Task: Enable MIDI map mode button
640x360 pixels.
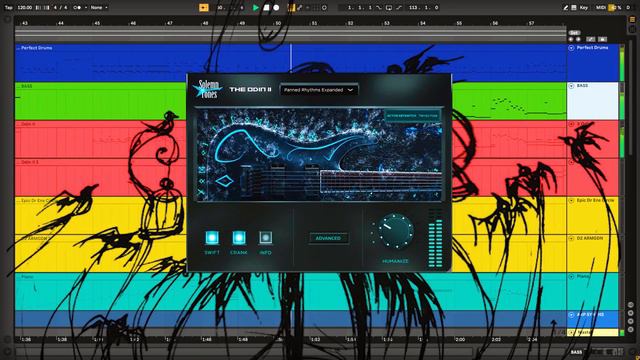Action: click(600, 7)
